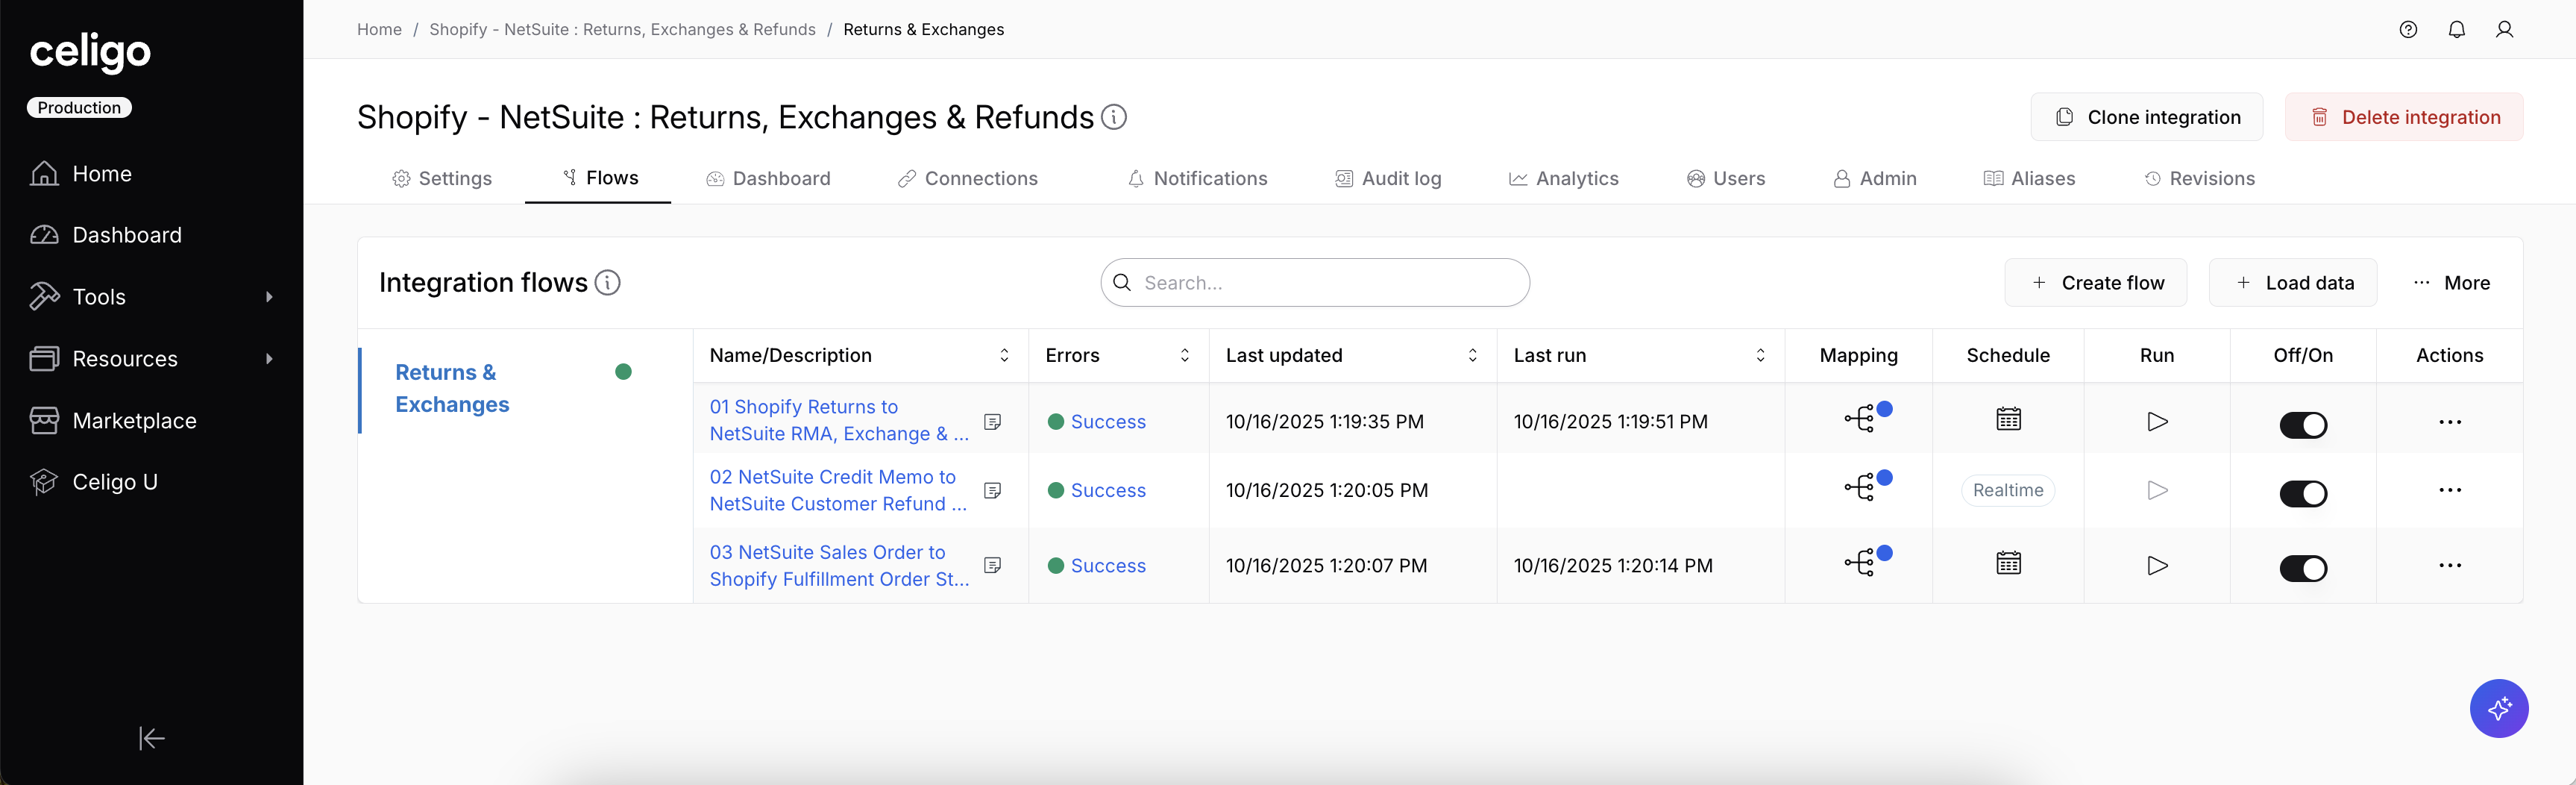Open the Users tab

coord(1726,179)
